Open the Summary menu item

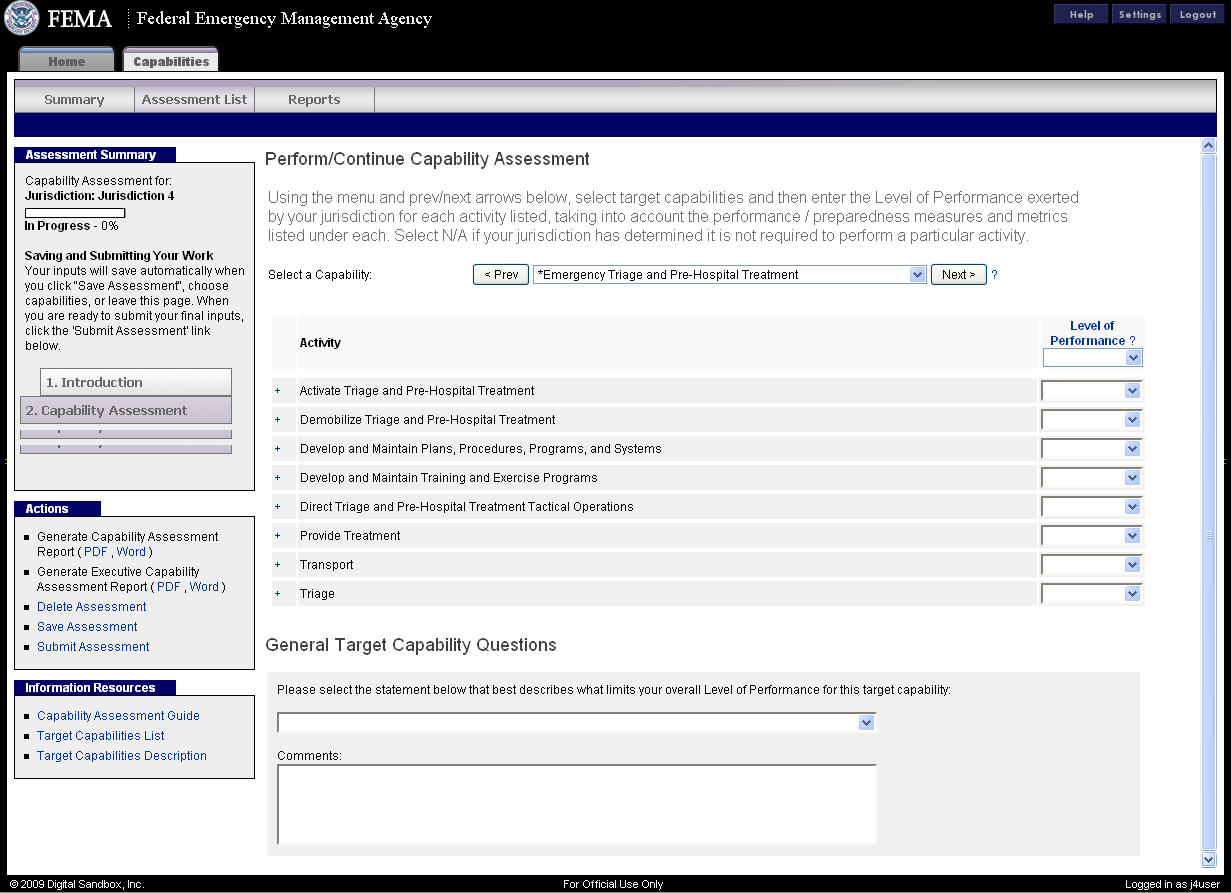click(x=74, y=100)
